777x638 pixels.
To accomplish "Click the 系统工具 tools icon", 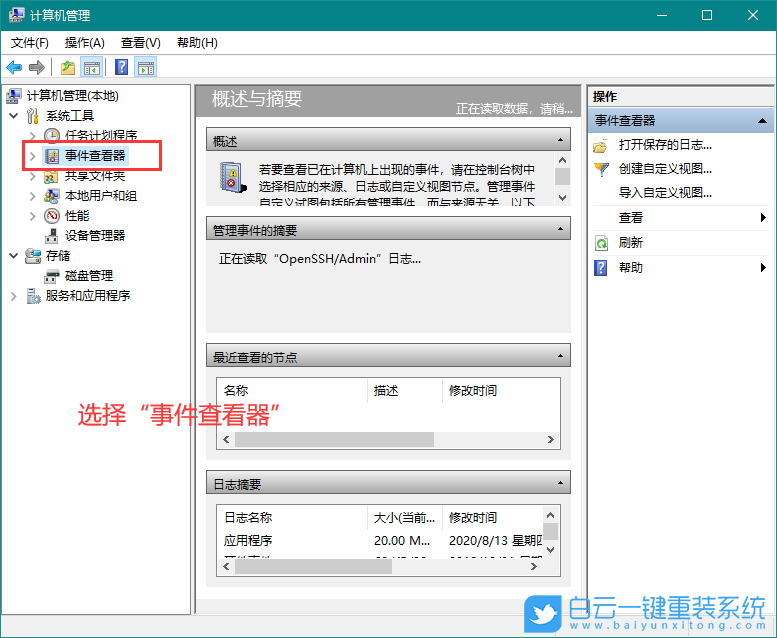I will (x=33, y=116).
